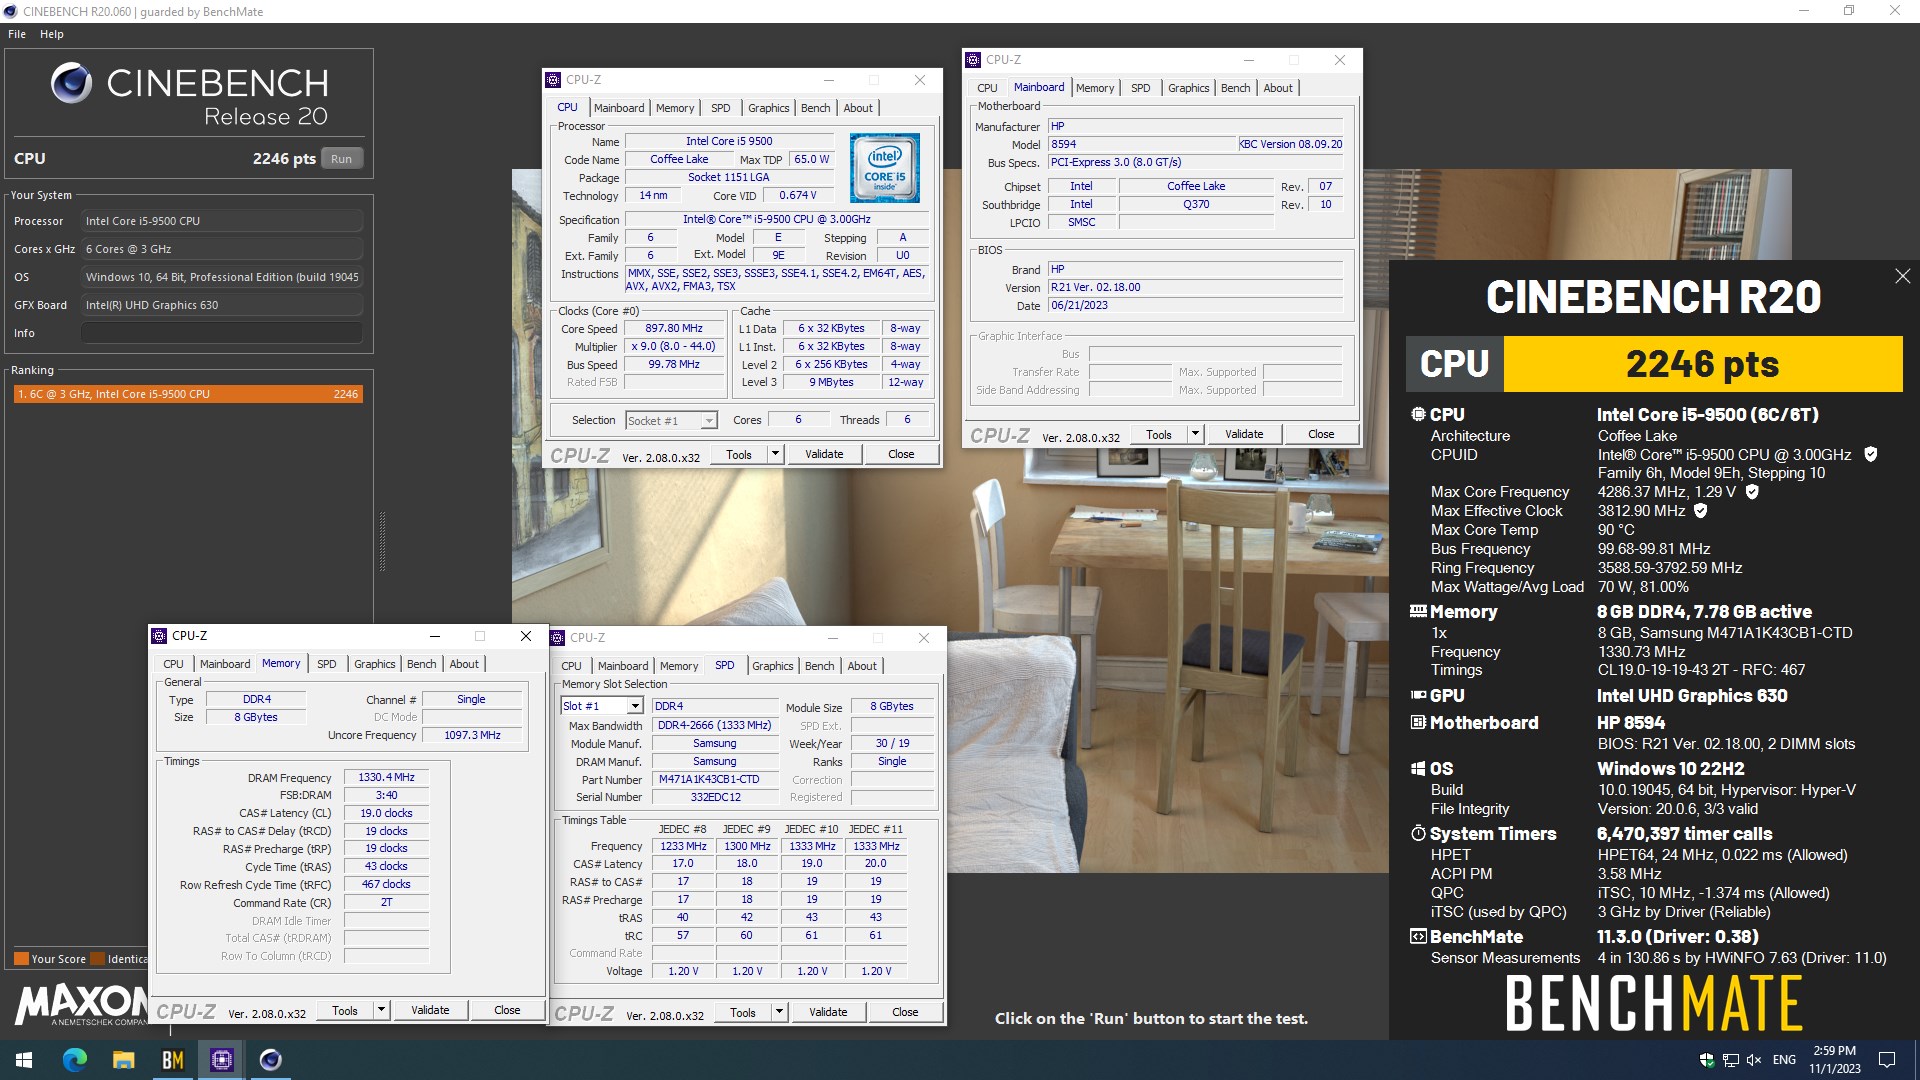Viewport: 1920px width, 1080px height.
Task: Open the Windows Start menu
Action: click(24, 1060)
